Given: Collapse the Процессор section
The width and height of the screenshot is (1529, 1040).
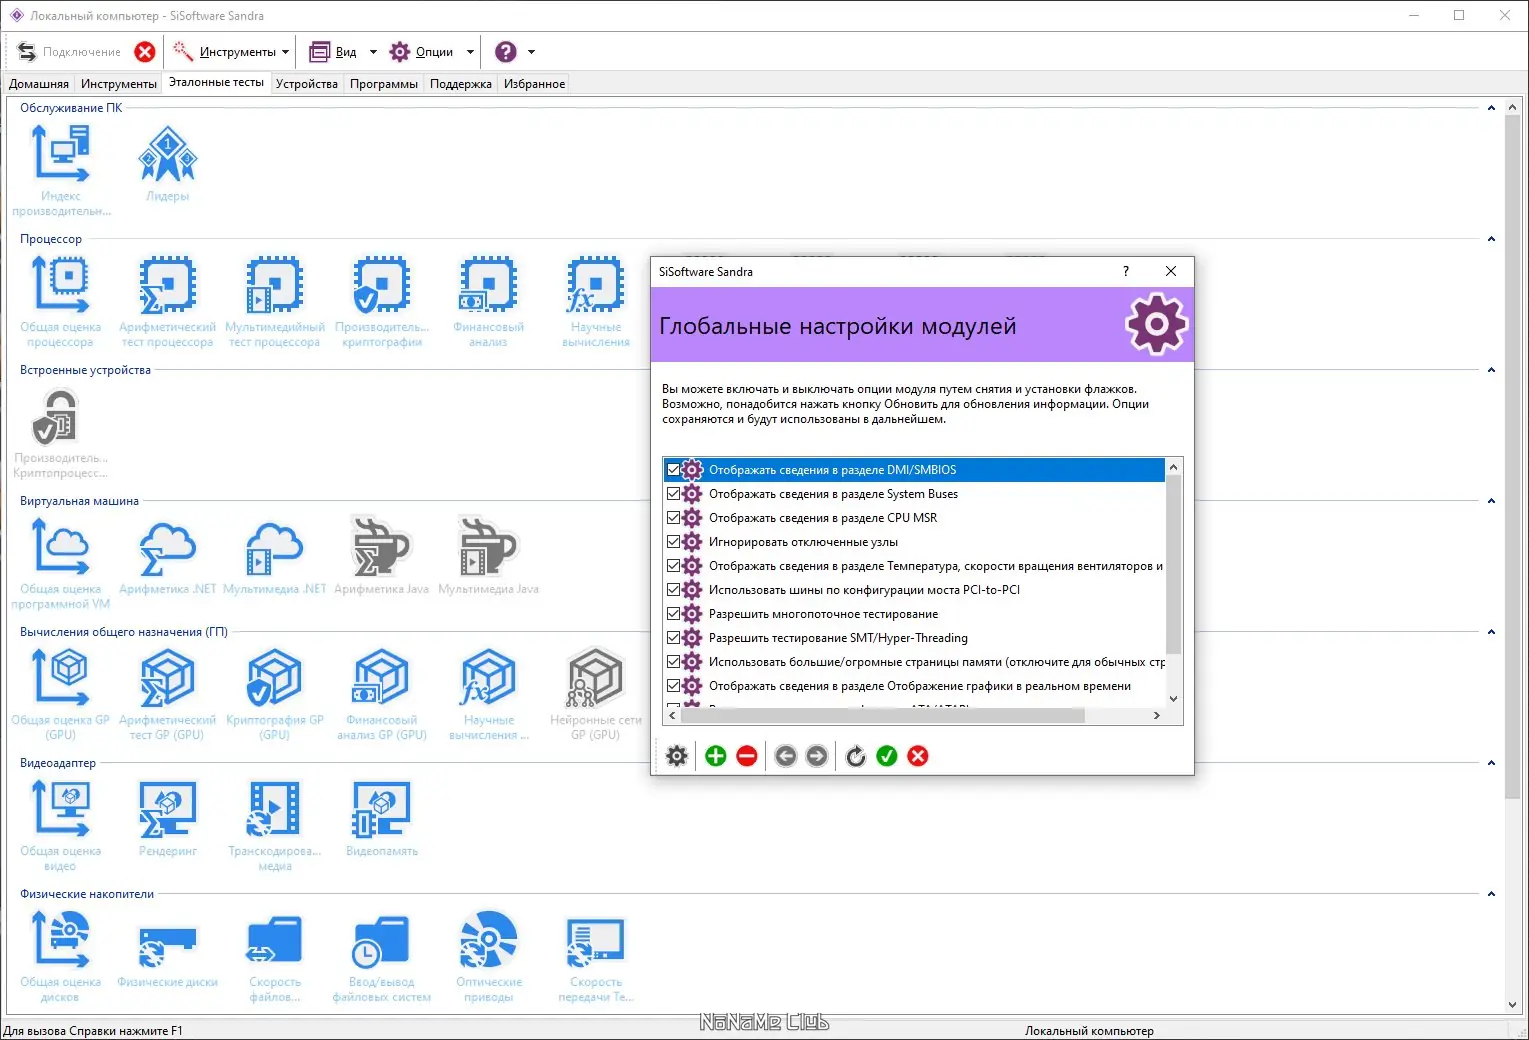Looking at the screenshot, I should (x=1491, y=239).
